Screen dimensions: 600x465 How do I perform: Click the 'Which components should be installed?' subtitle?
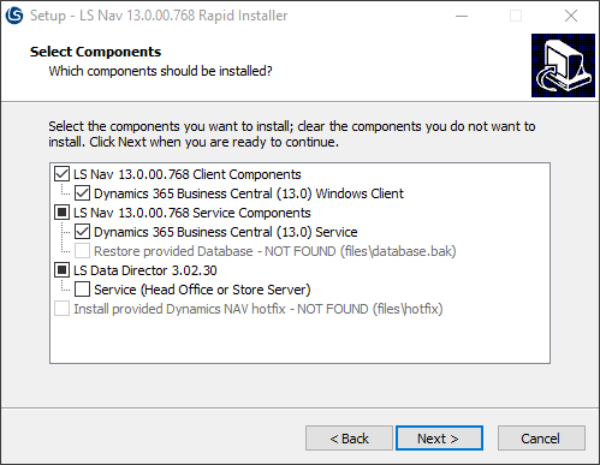click(x=161, y=71)
